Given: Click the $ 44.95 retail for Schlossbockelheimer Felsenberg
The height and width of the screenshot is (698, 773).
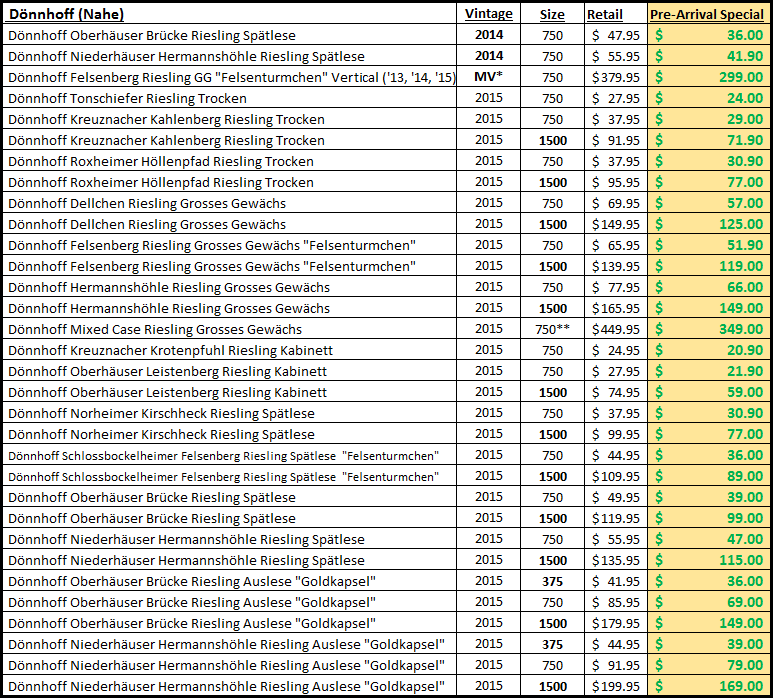Looking at the screenshot, I should (x=616, y=455).
